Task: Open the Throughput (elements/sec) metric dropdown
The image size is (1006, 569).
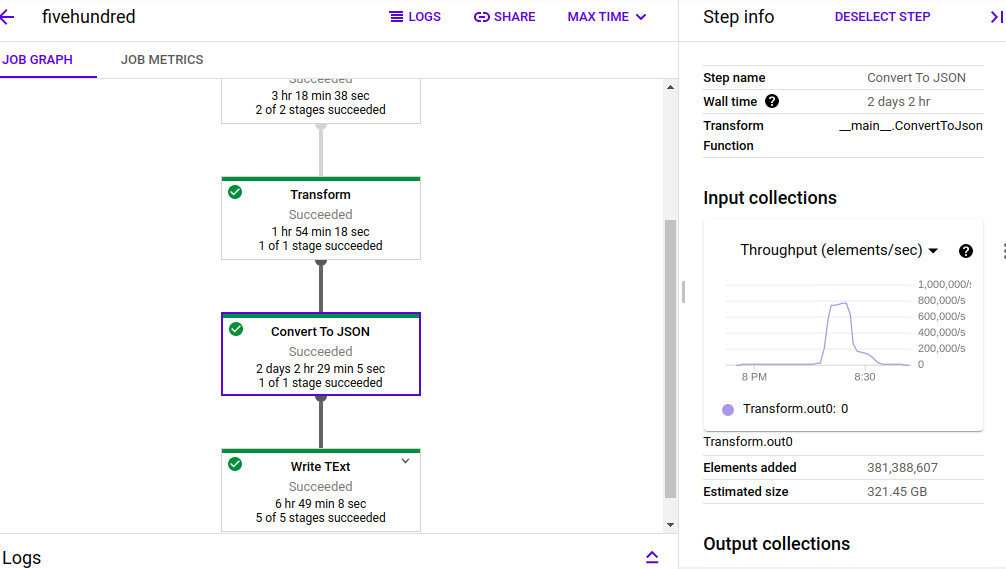Action: pyautogui.click(x=838, y=251)
